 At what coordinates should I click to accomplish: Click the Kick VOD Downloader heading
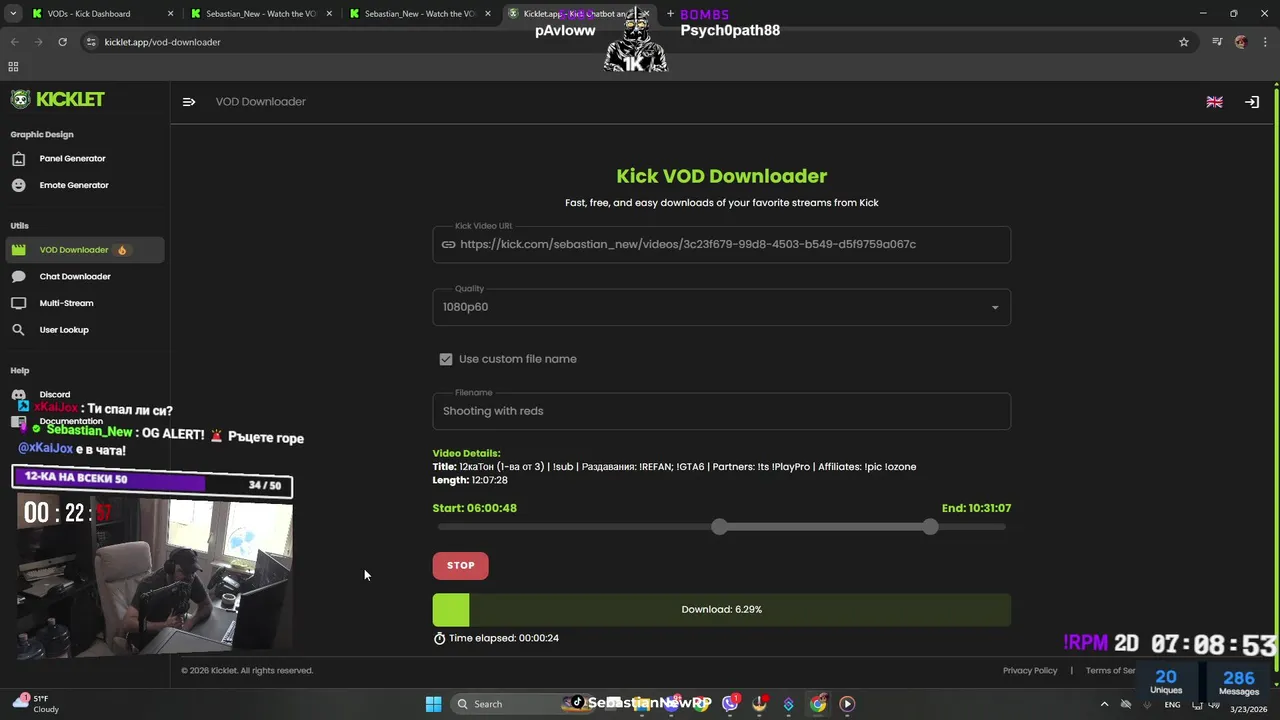pyautogui.click(x=721, y=176)
